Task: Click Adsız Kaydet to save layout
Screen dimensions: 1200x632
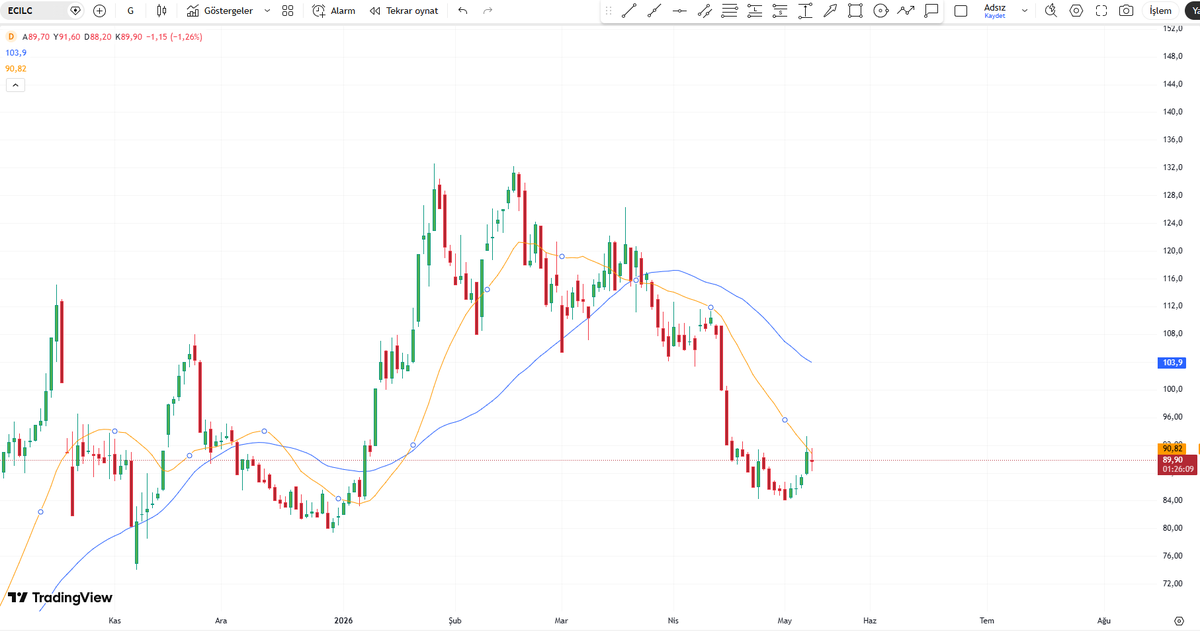Action: 995,11
